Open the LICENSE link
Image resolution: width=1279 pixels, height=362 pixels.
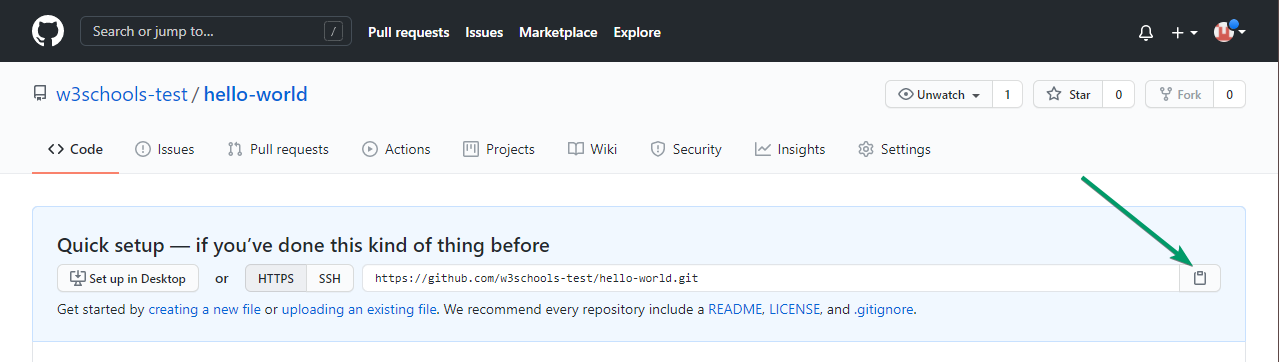coord(794,310)
